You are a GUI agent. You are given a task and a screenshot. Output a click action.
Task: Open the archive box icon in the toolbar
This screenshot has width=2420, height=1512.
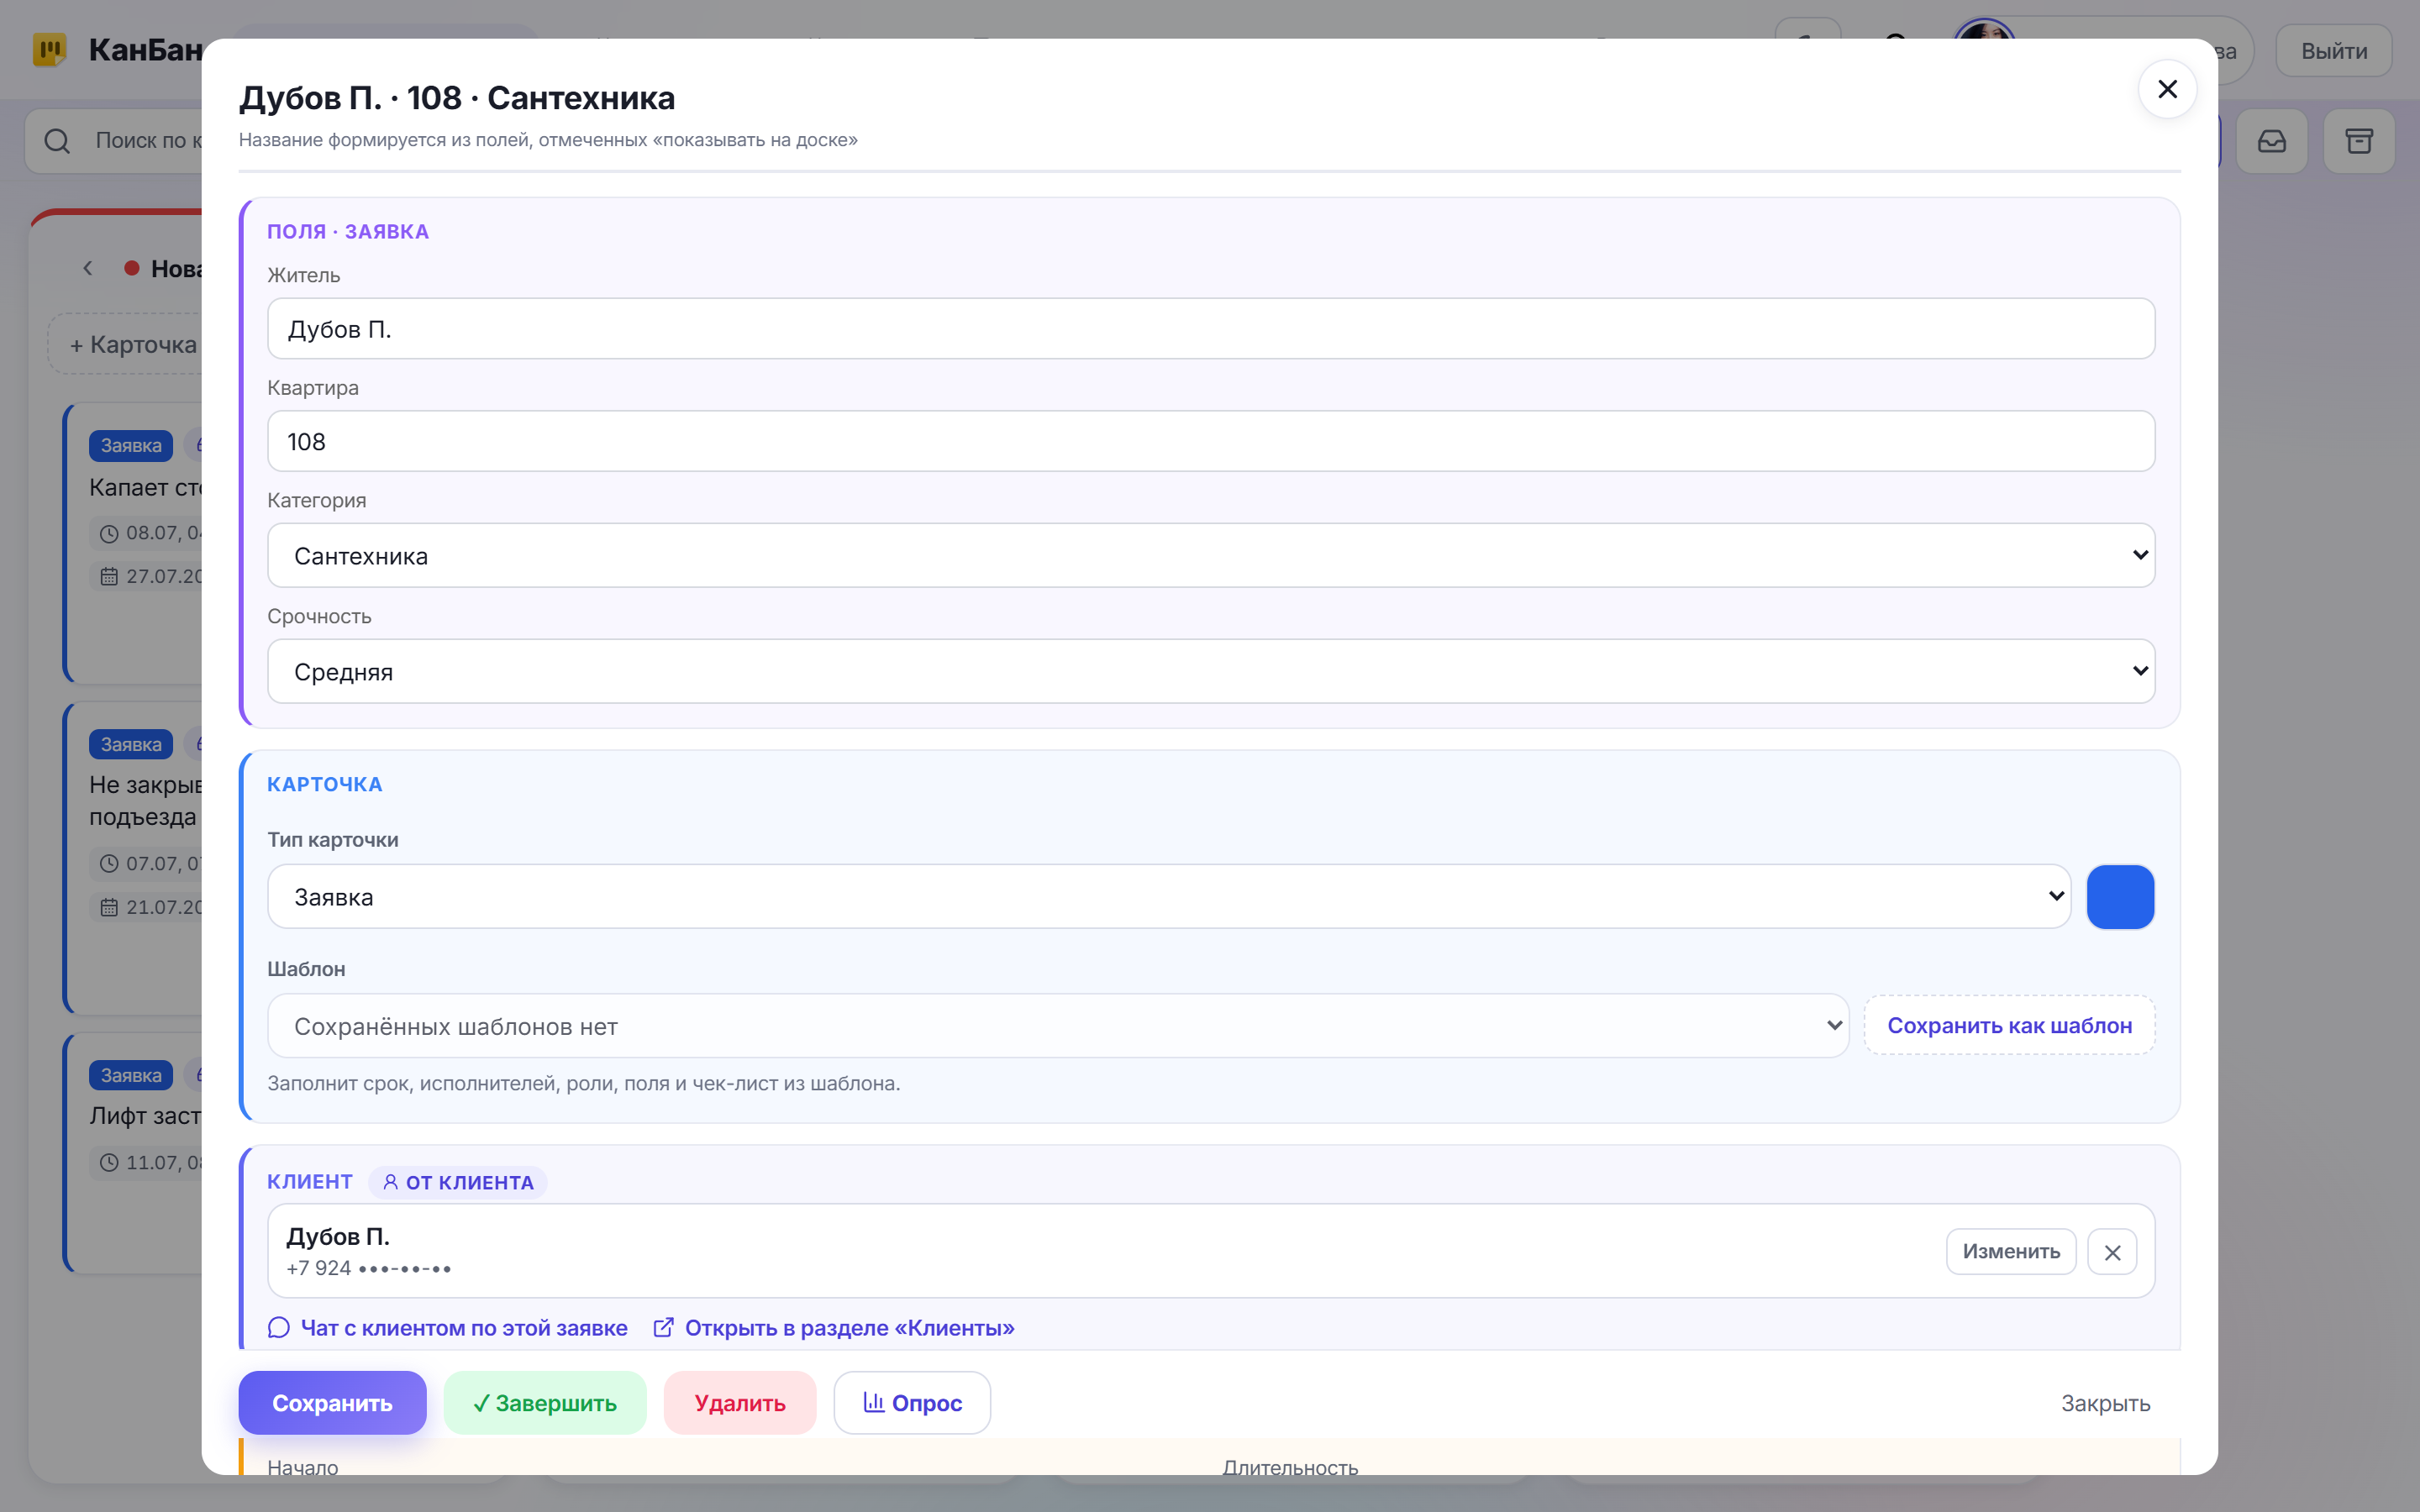[x=2359, y=141]
